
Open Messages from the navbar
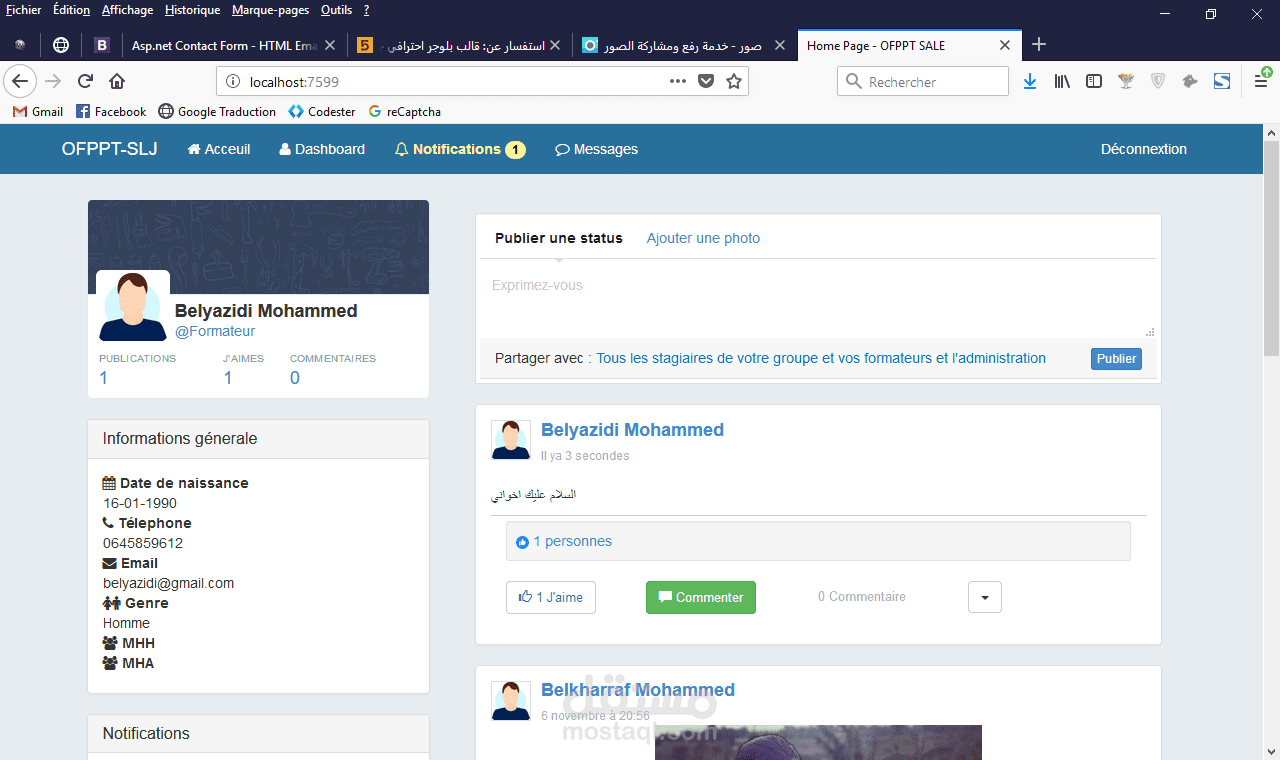(597, 149)
